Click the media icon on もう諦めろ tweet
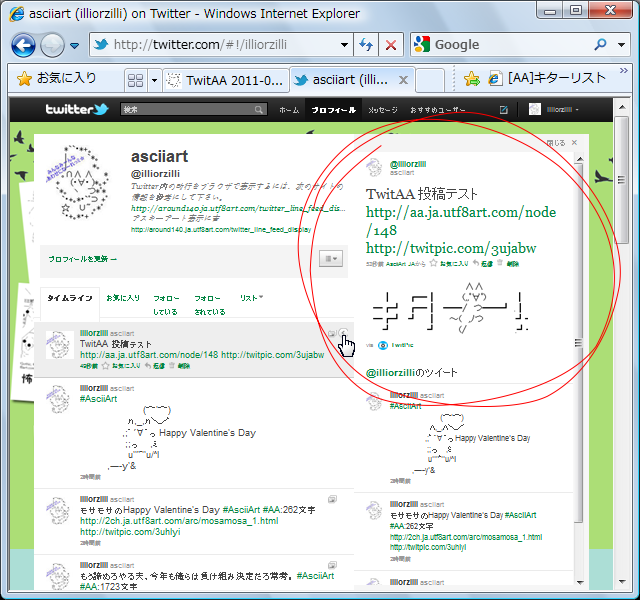Image resolution: width=640 pixels, height=600 pixels. click(x=333, y=565)
